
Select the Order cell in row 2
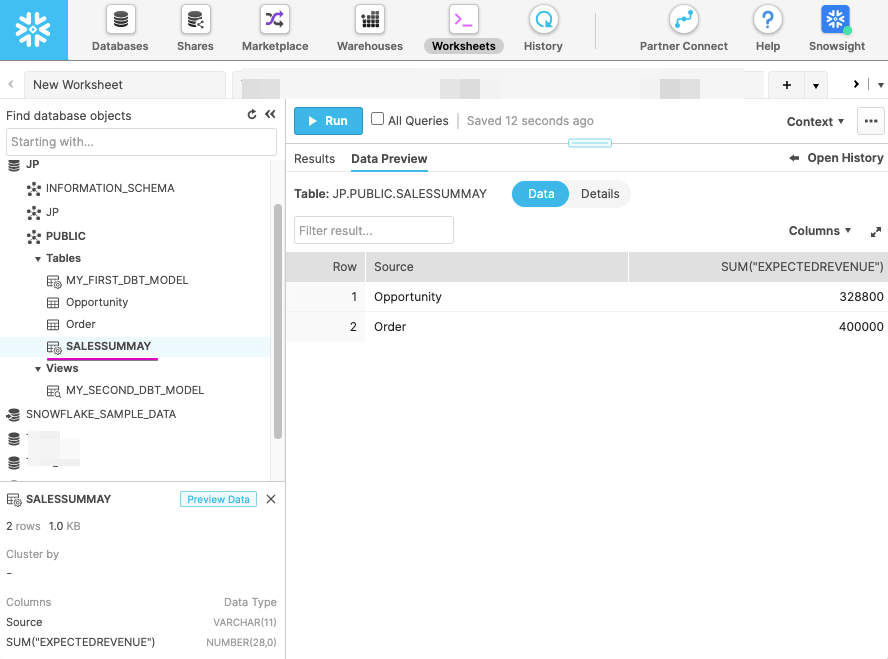click(497, 327)
